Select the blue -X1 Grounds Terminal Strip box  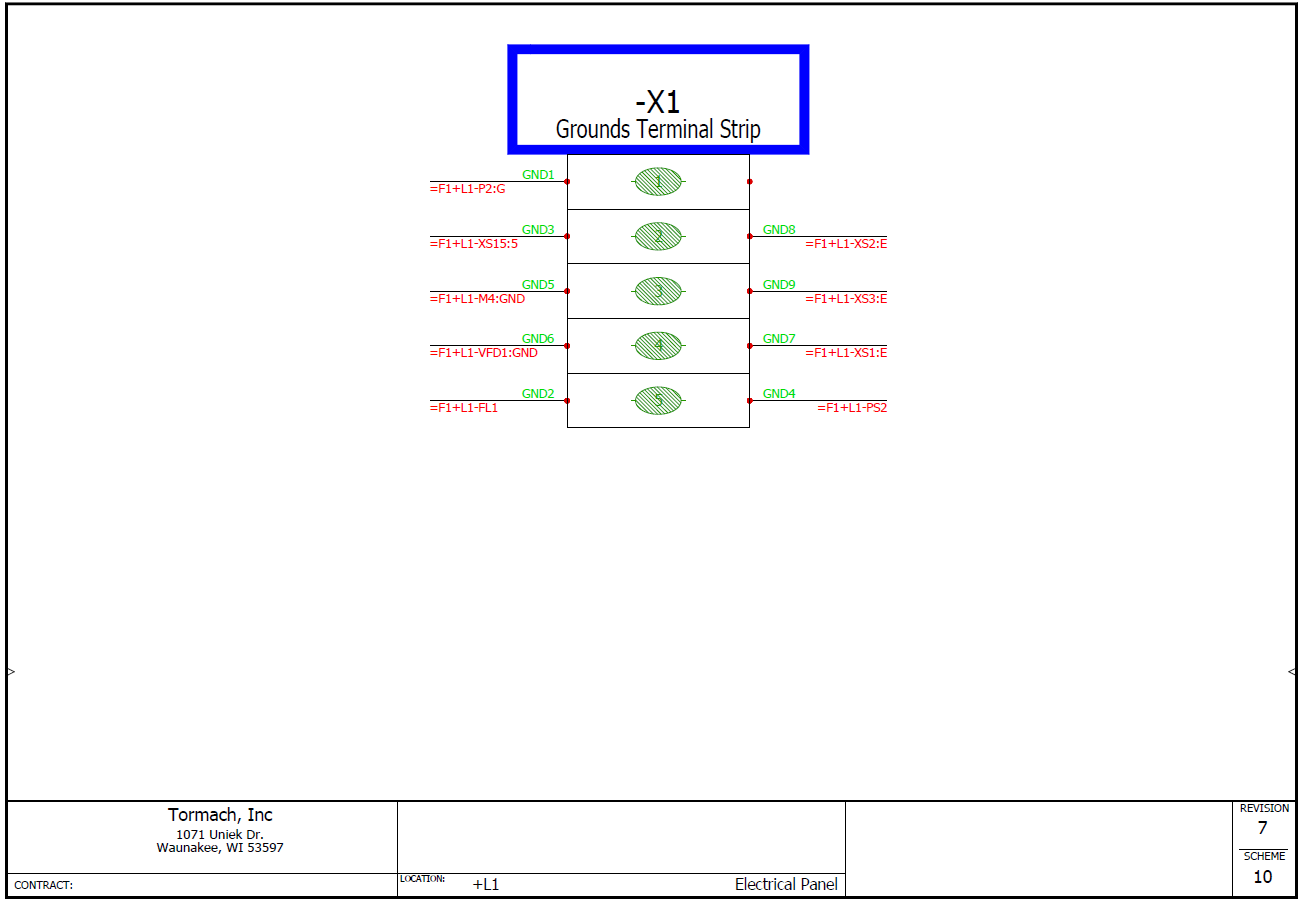tap(658, 100)
